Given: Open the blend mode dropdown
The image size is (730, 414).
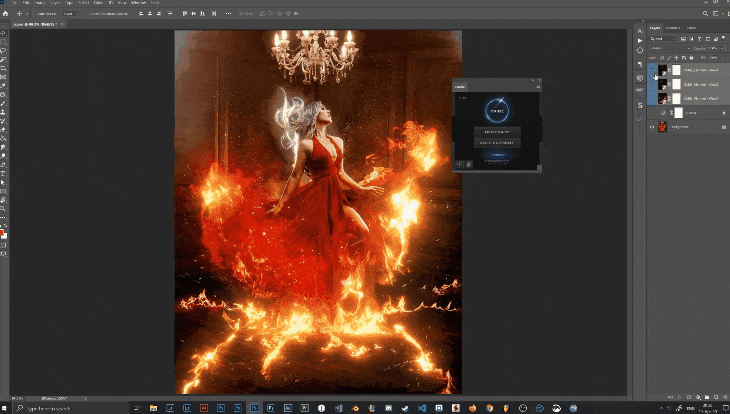Looking at the screenshot, I should click(x=670, y=48).
